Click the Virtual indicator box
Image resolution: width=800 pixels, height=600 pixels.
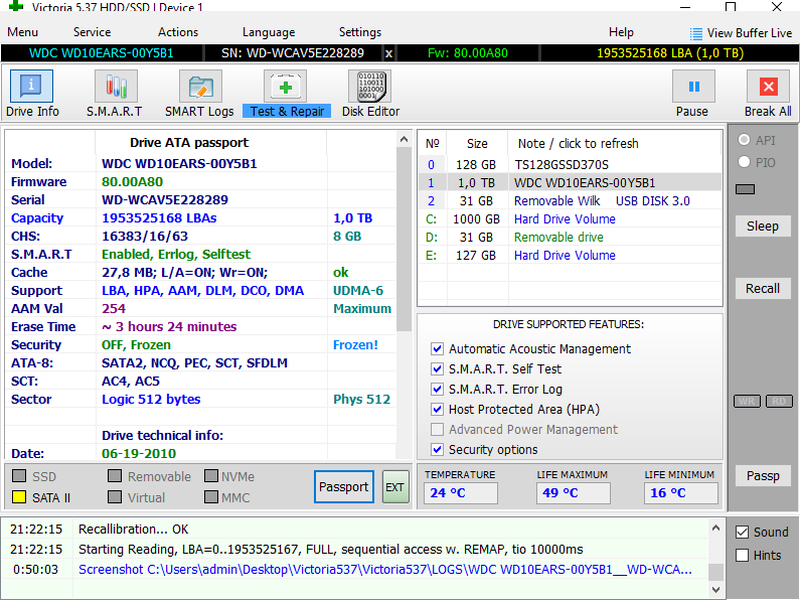coord(115,497)
